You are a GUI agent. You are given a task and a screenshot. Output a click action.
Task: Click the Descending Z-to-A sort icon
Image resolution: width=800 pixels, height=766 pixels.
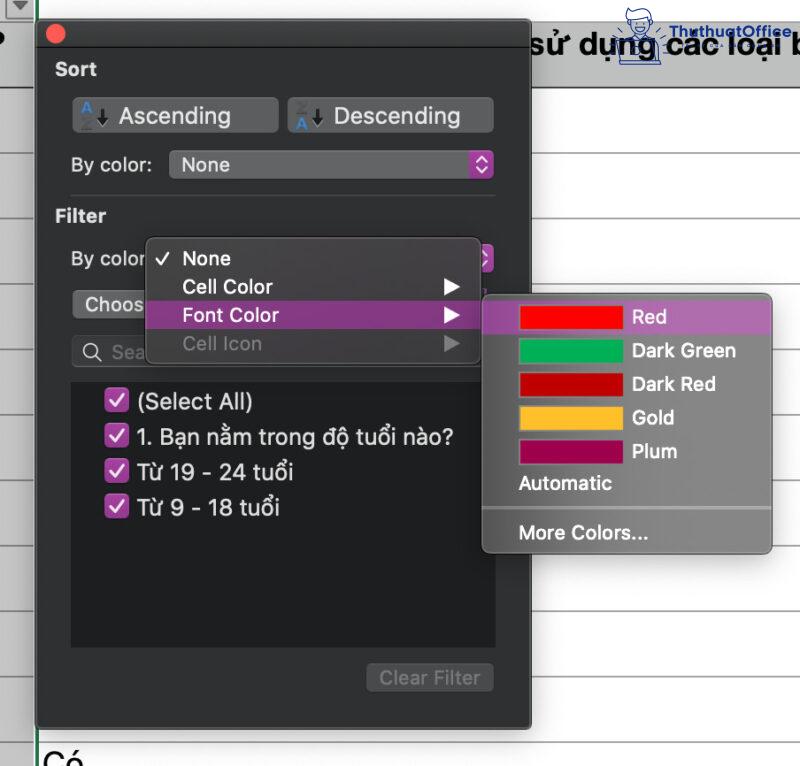(x=308, y=114)
